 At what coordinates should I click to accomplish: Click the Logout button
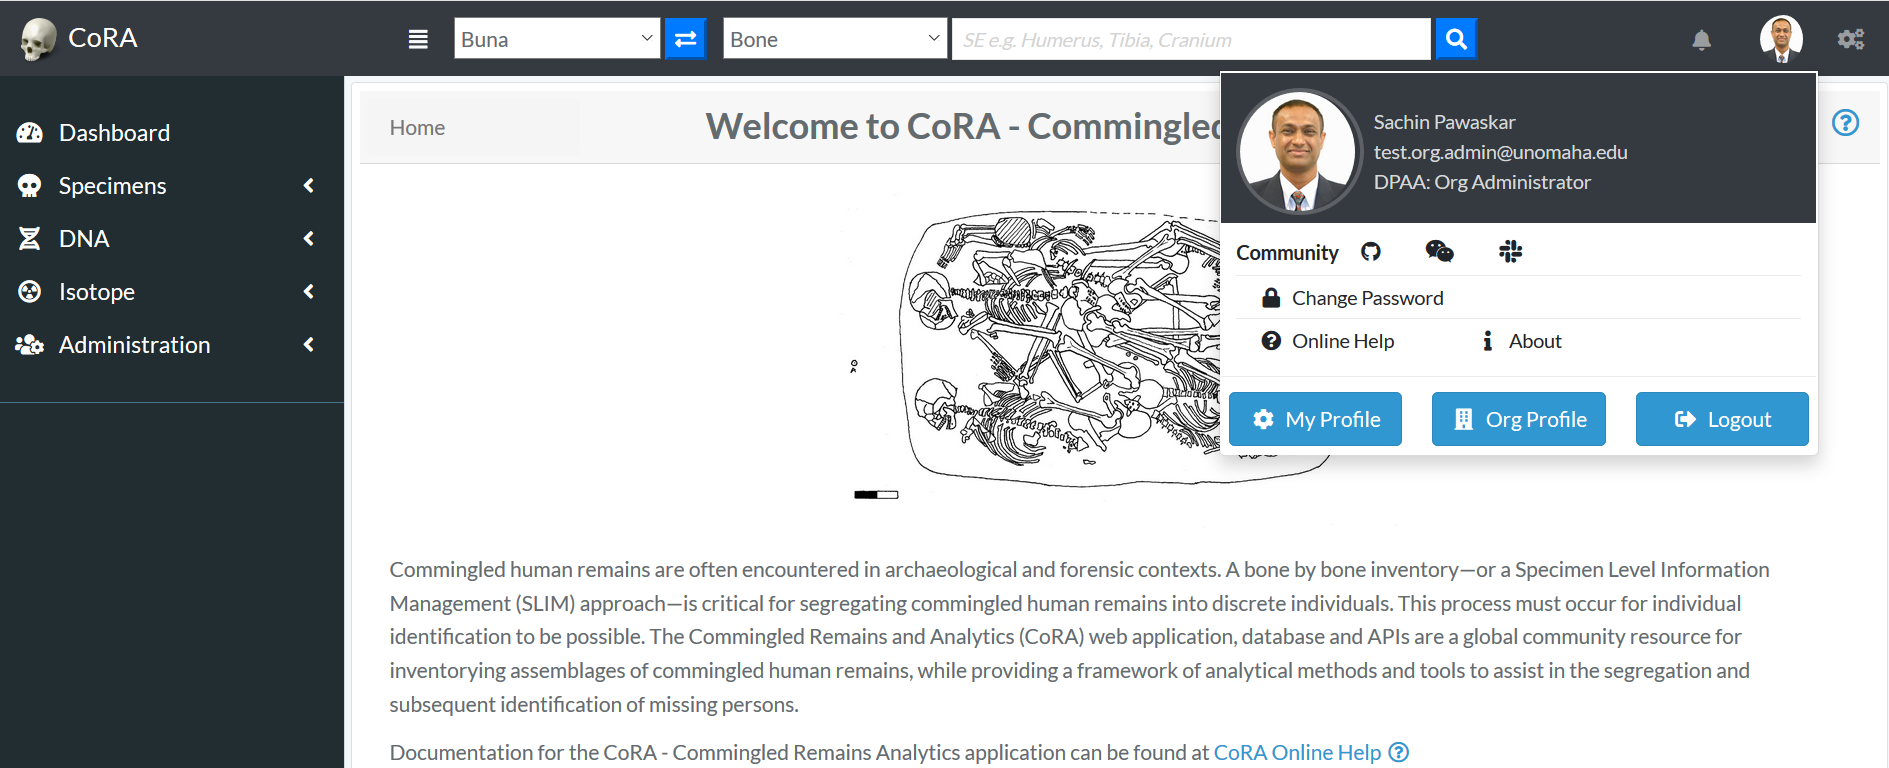[x=1722, y=419]
